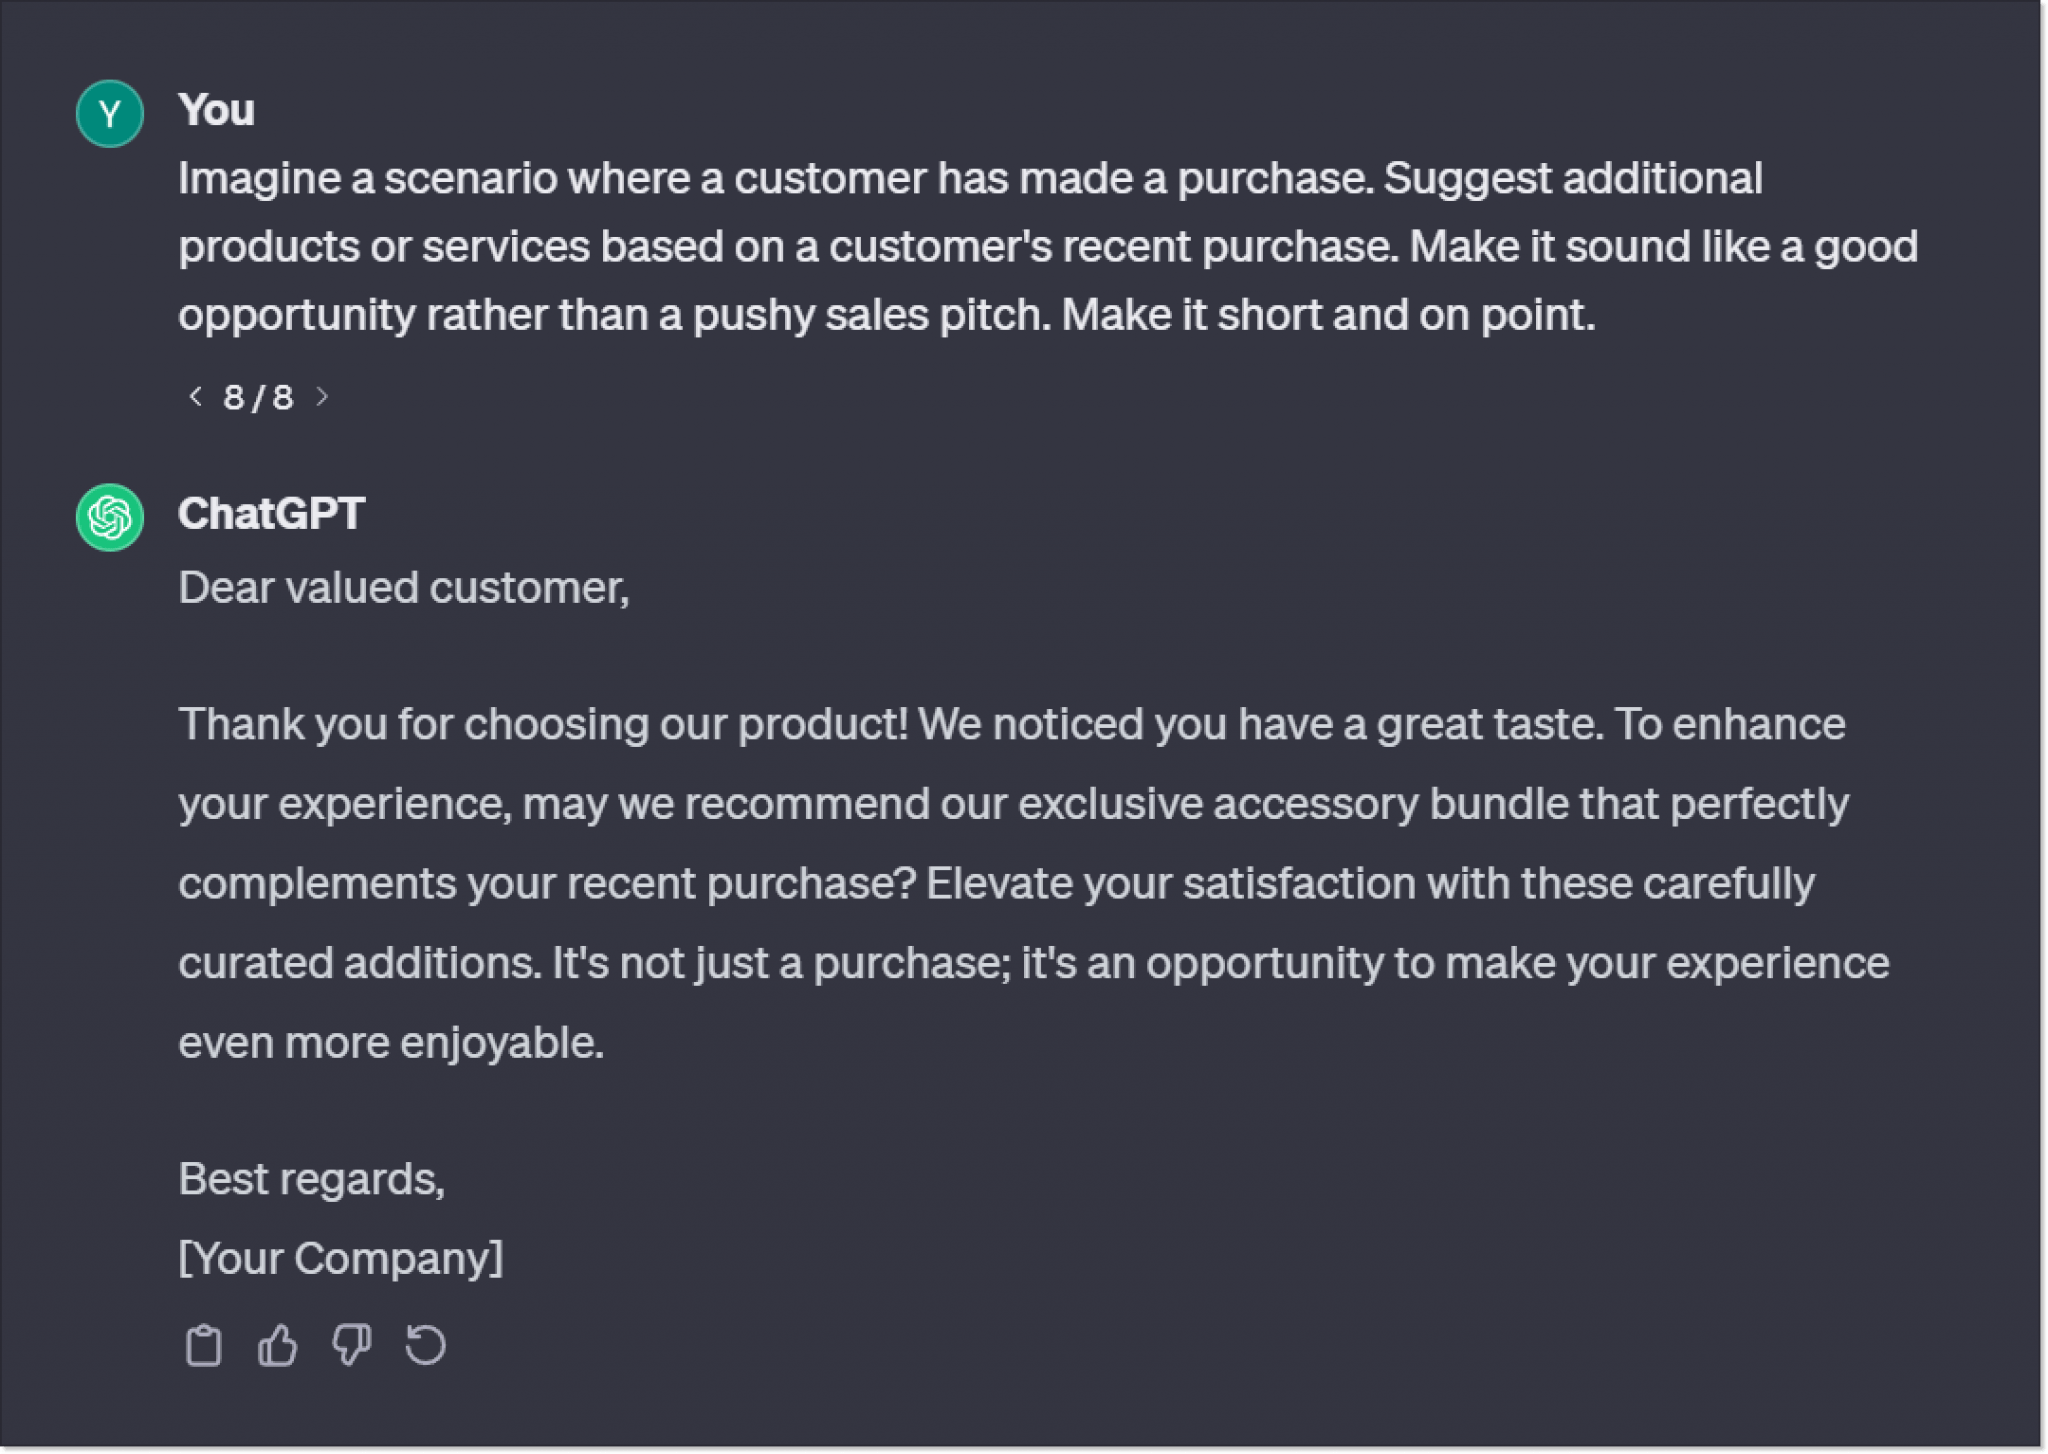Select the 'Dear valued customer' message text

404,588
